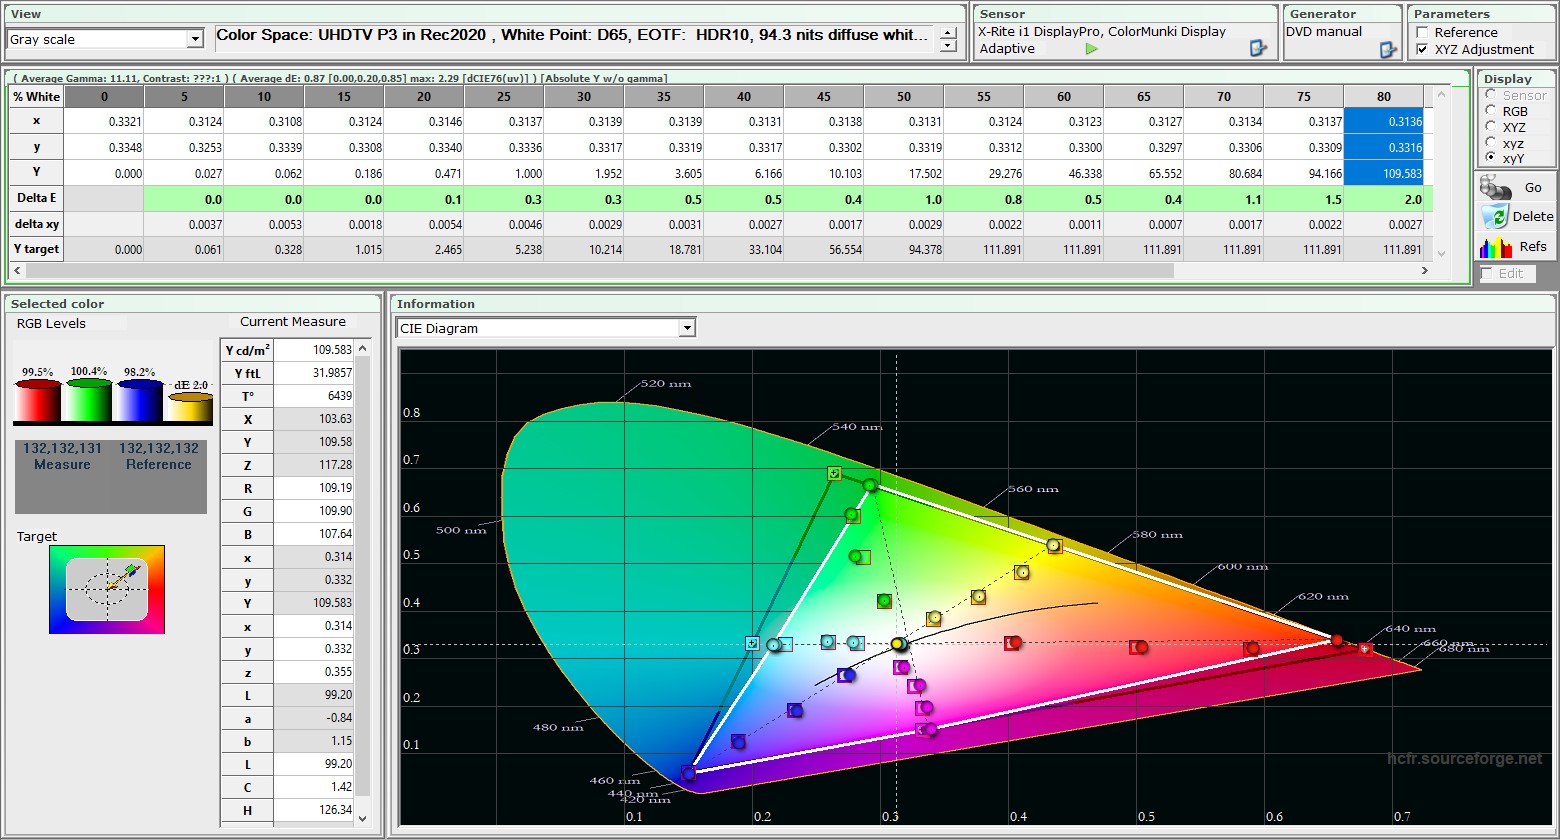The width and height of the screenshot is (1560, 840).
Task: Select the XYZ display radio button
Action: 1491,127
